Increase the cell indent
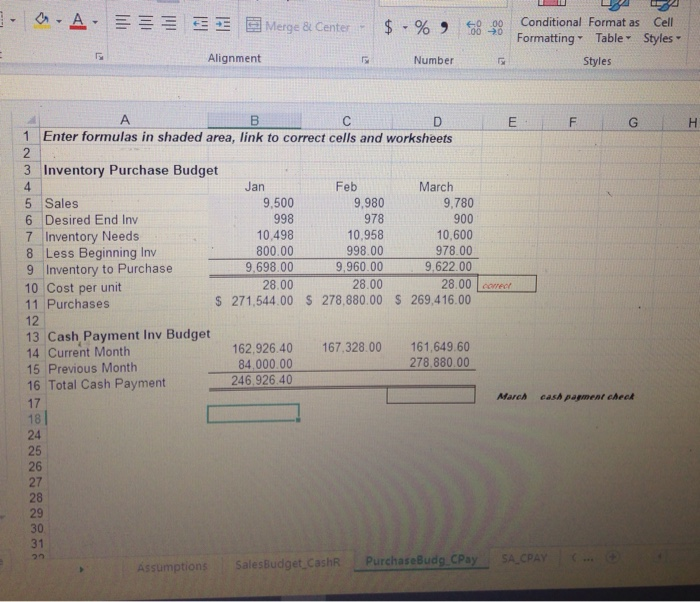 [223, 24]
